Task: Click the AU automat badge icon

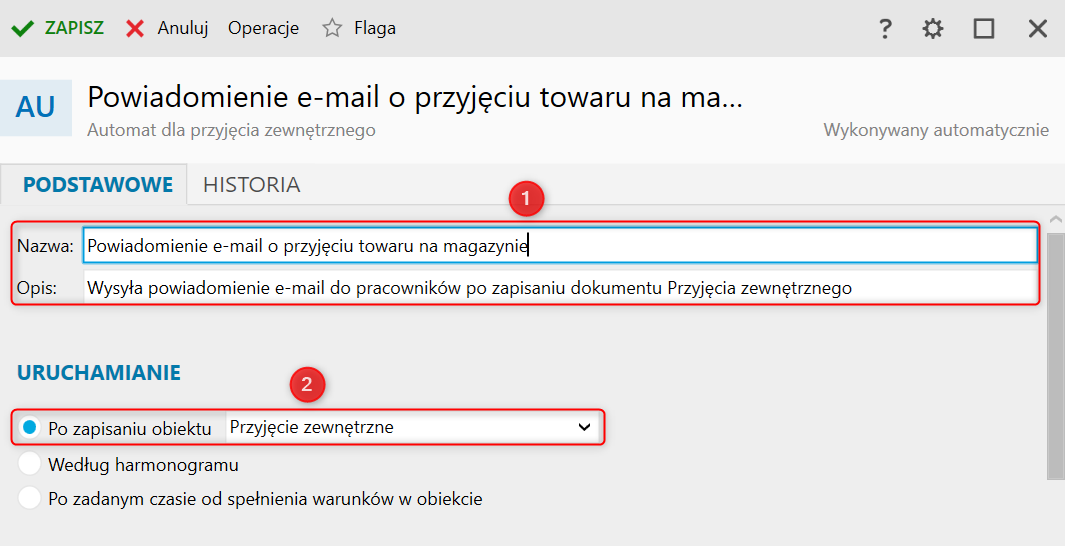Action: tap(36, 107)
